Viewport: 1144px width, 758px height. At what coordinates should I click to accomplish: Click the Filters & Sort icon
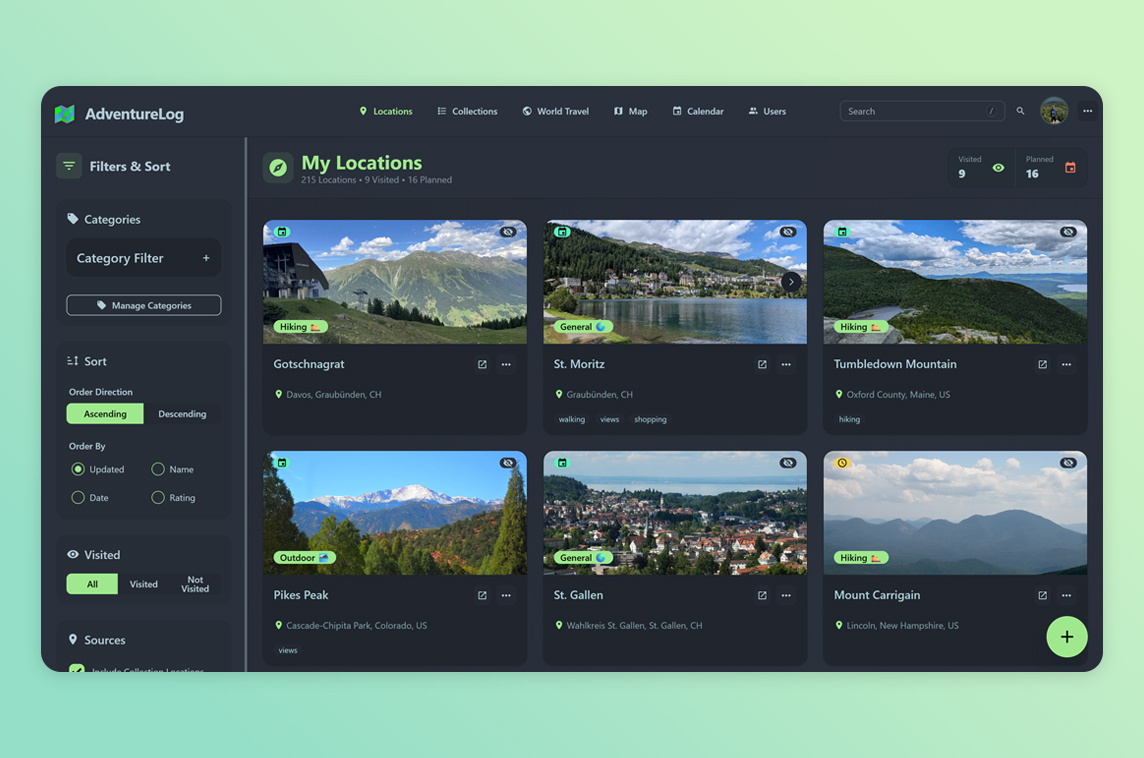coord(69,167)
